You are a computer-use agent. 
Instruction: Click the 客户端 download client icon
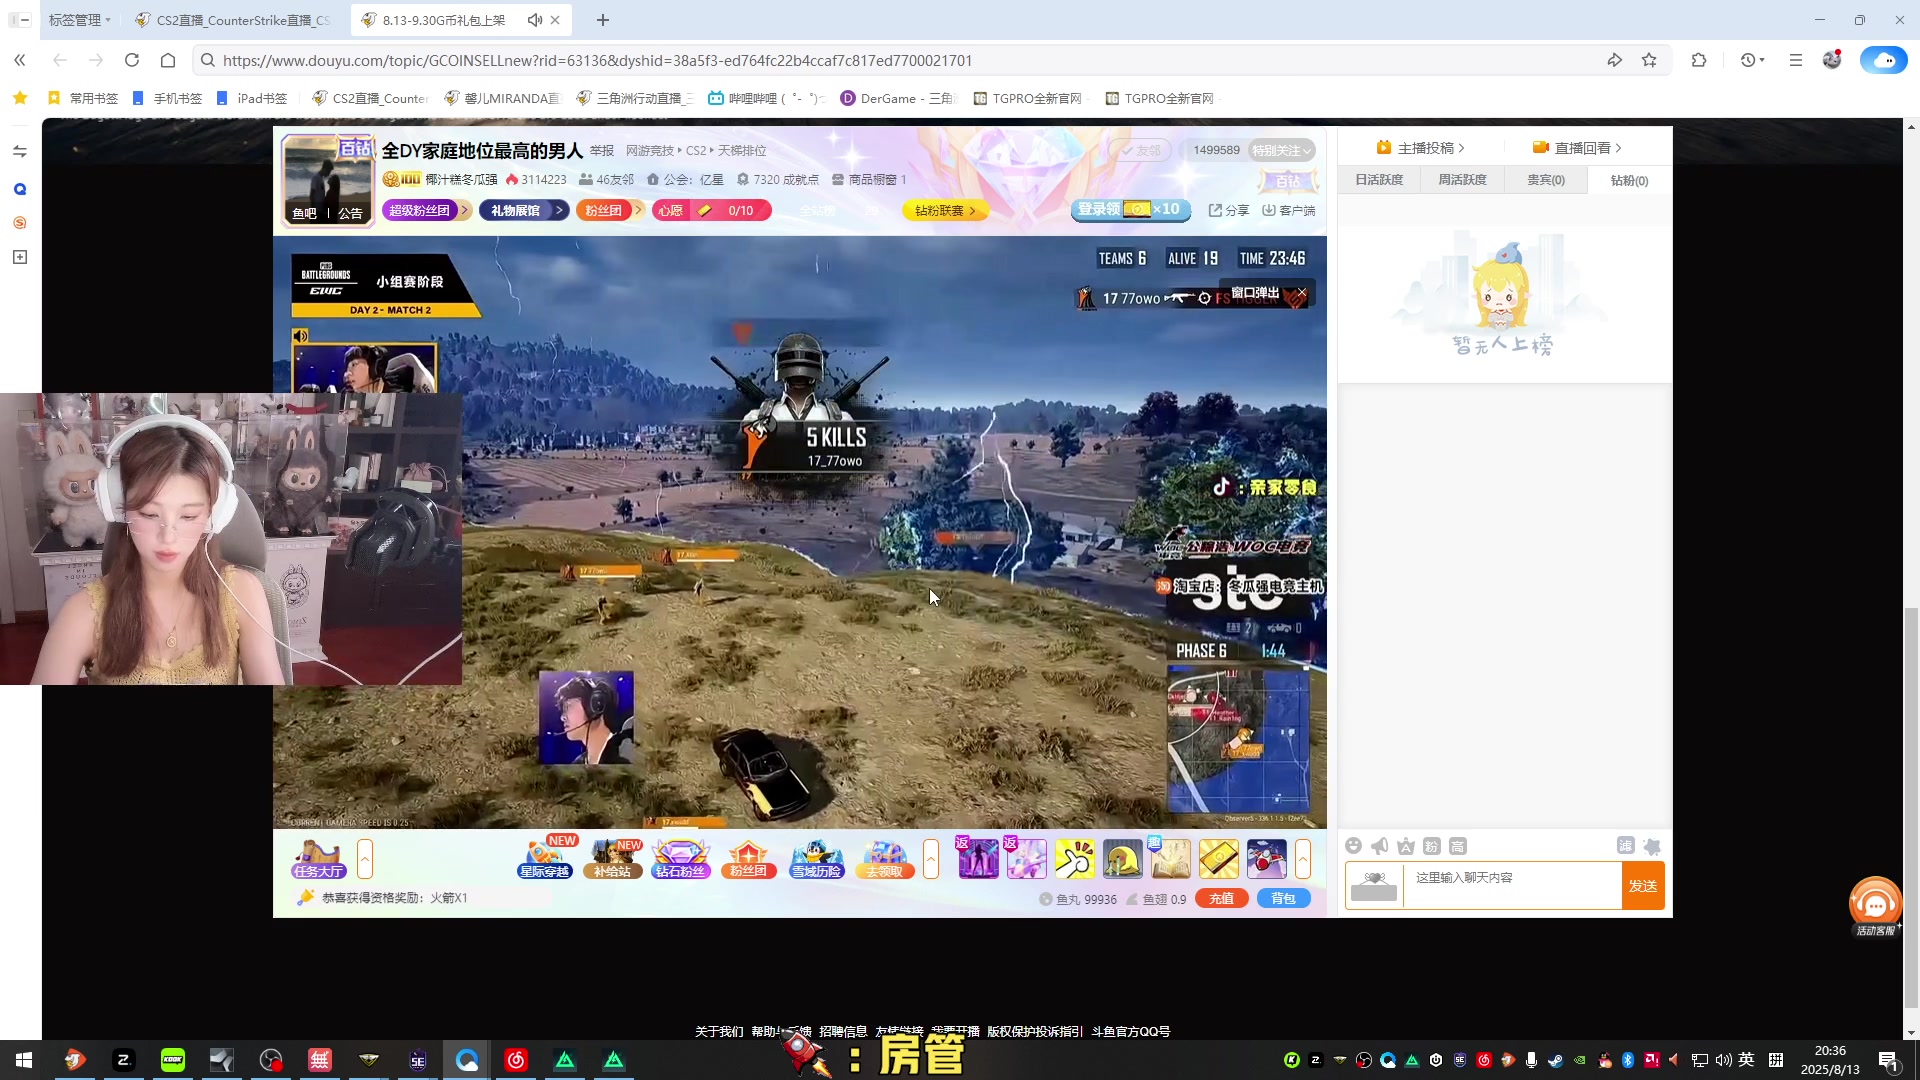[x=1288, y=210]
